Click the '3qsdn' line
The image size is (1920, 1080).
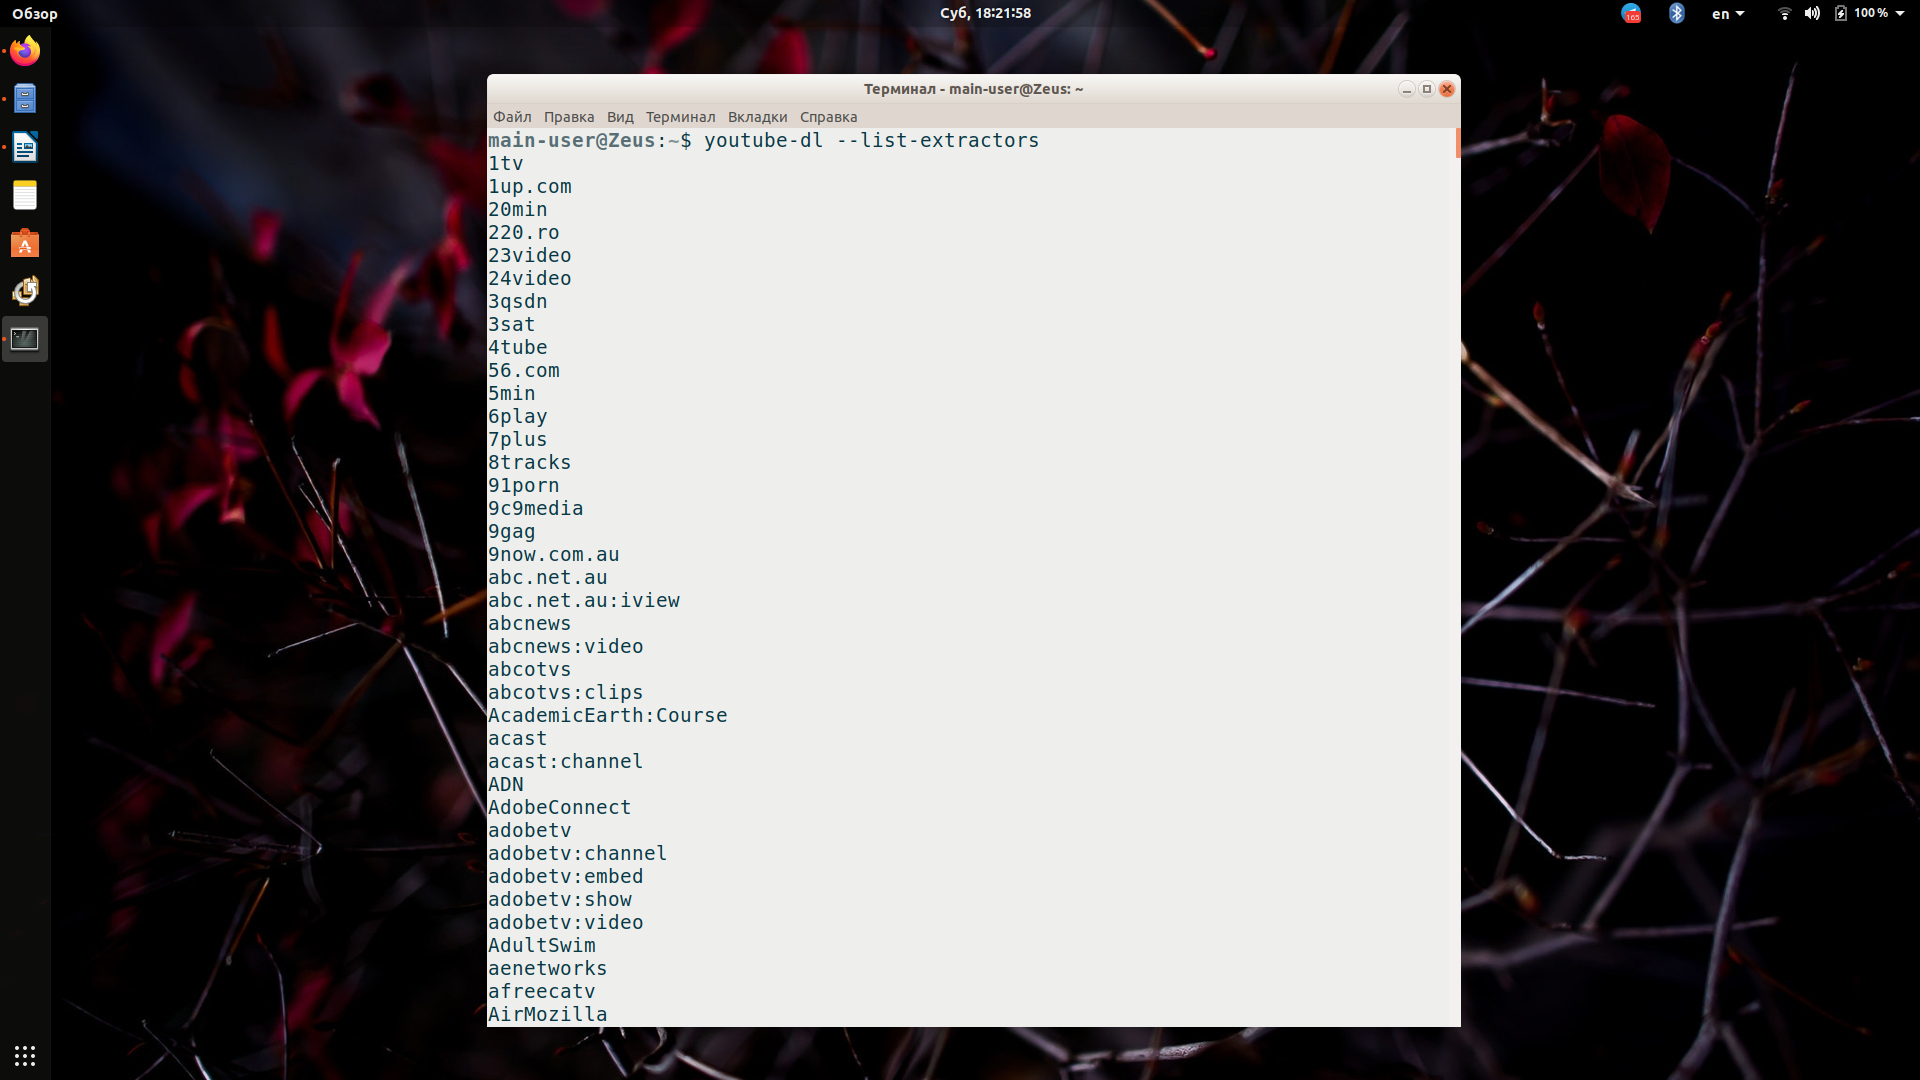(x=517, y=302)
